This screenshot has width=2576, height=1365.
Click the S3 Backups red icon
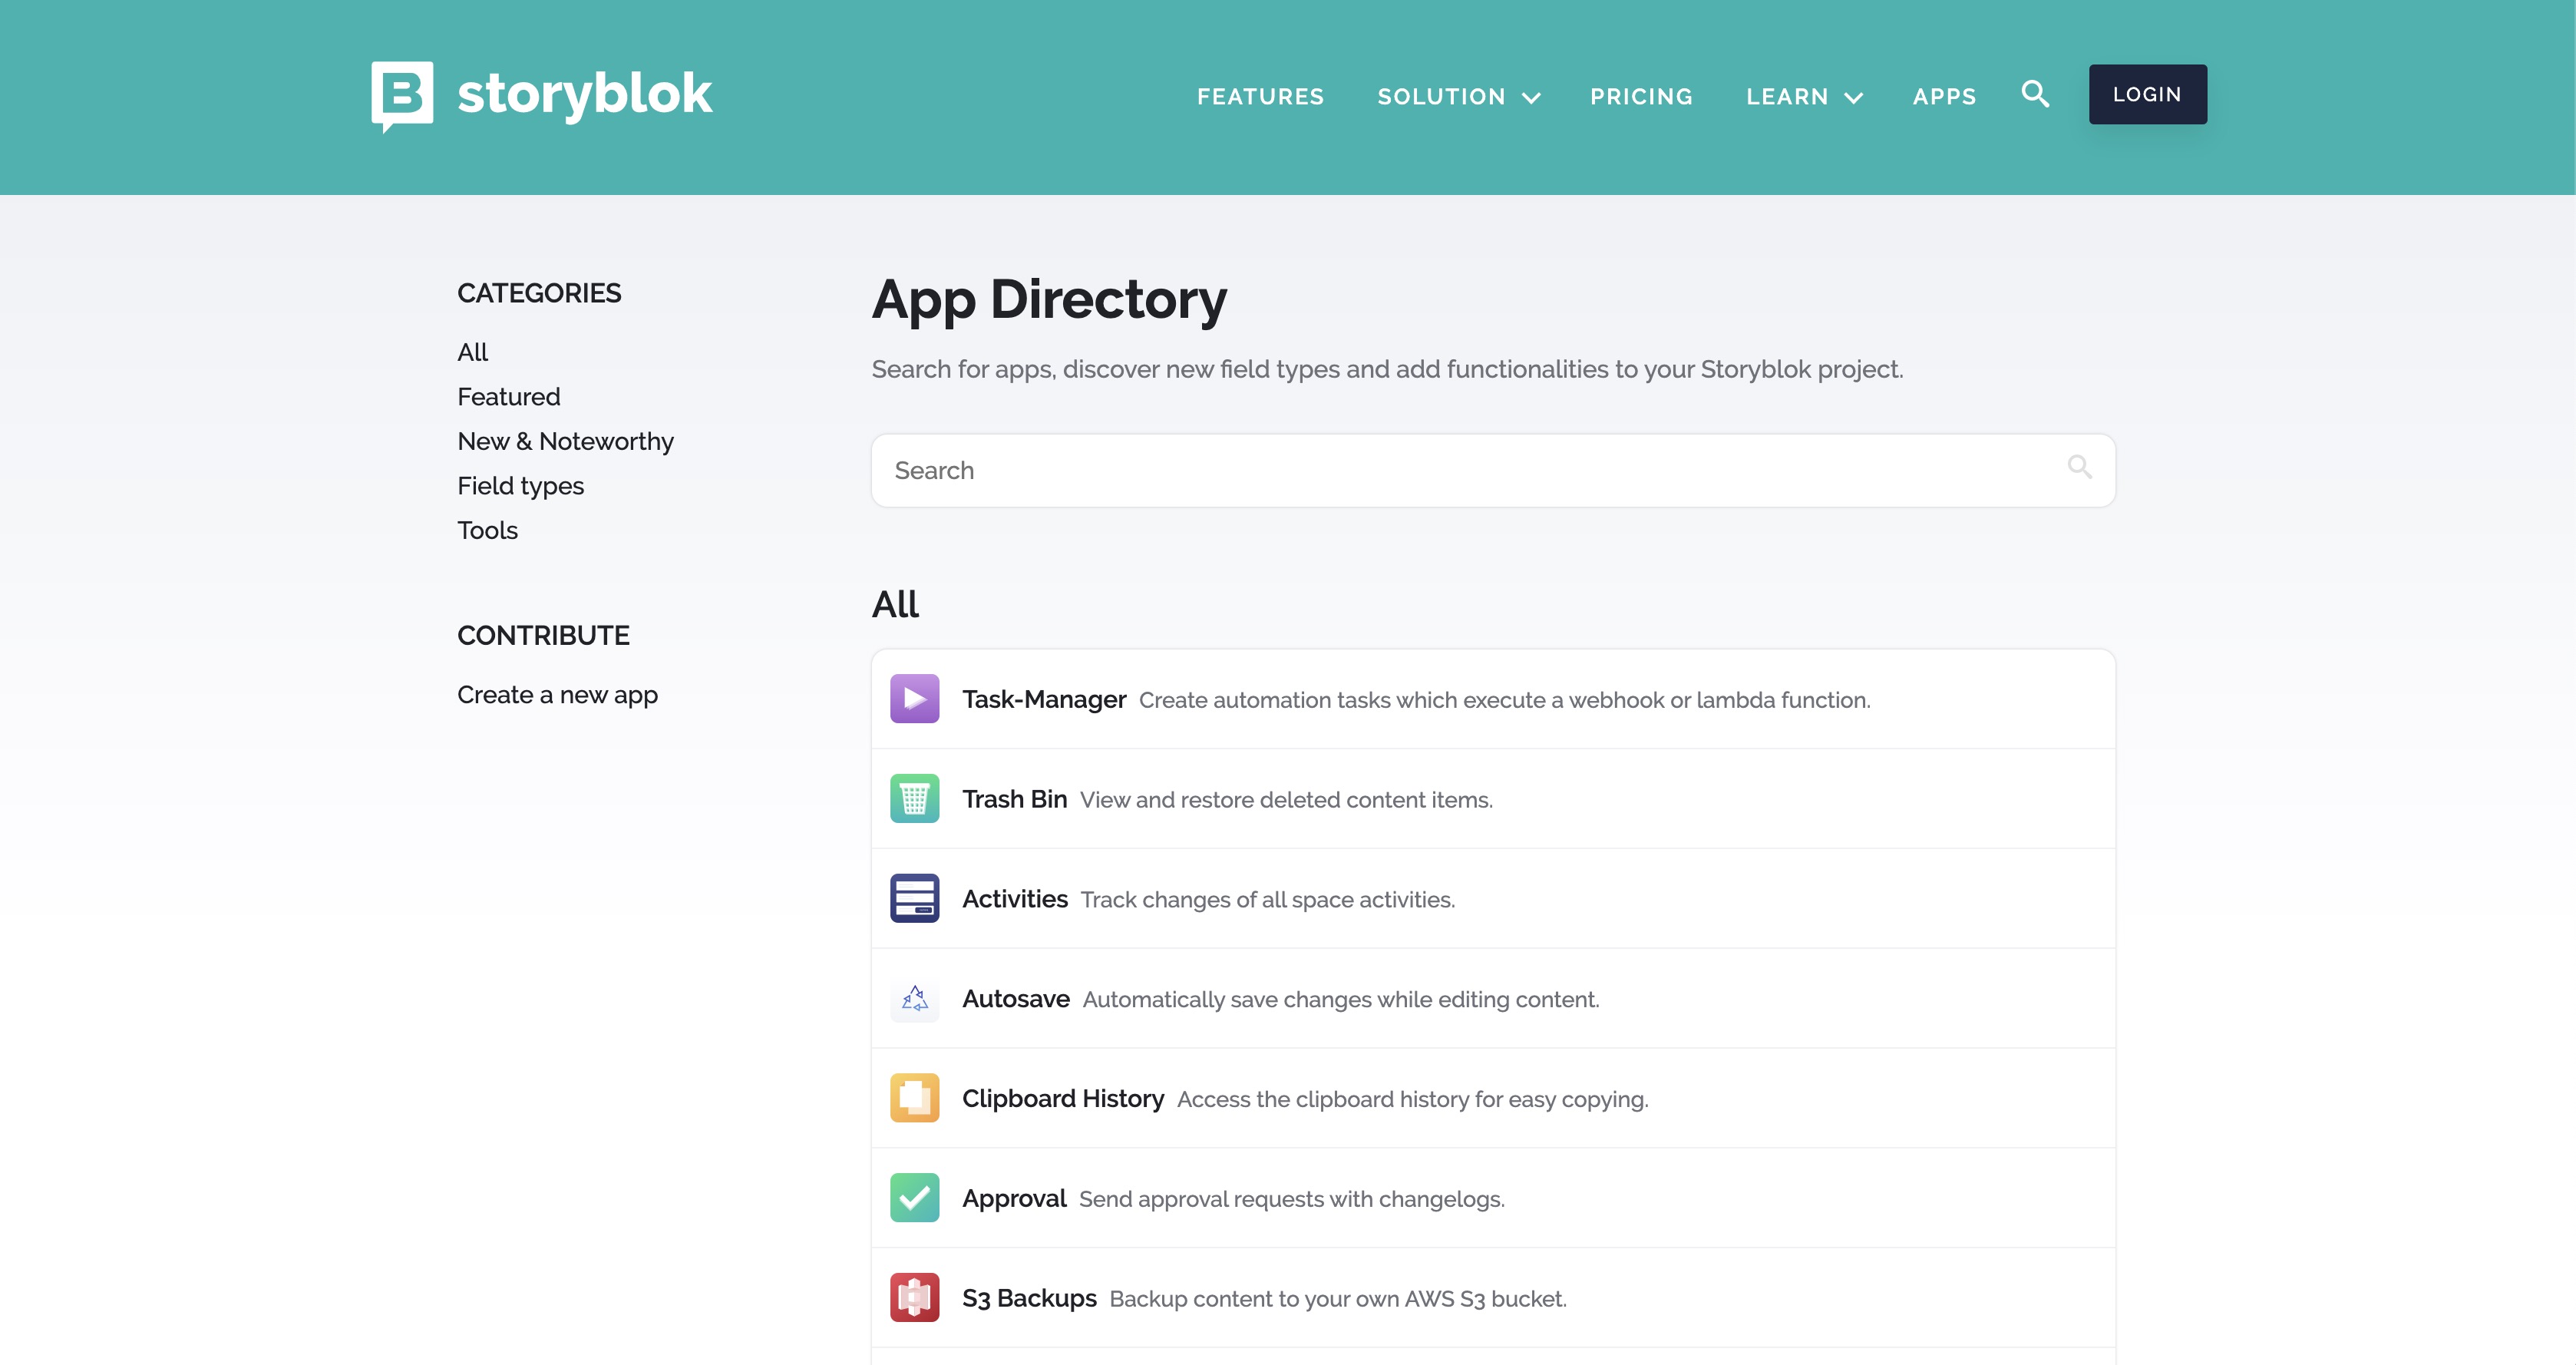tap(914, 1298)
